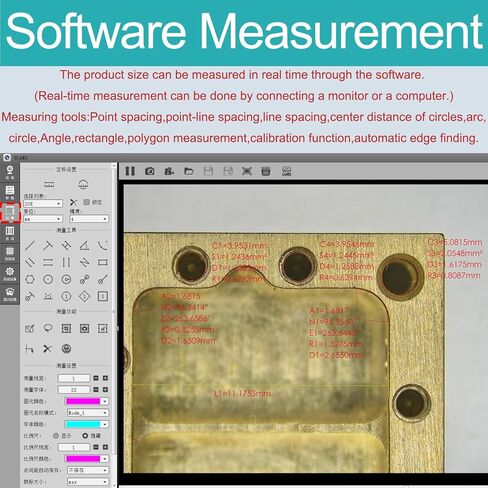Viewport: 488px width, 488px height.
Task: Click the pause button in top toolbar
Action: [x=130, y=171]
